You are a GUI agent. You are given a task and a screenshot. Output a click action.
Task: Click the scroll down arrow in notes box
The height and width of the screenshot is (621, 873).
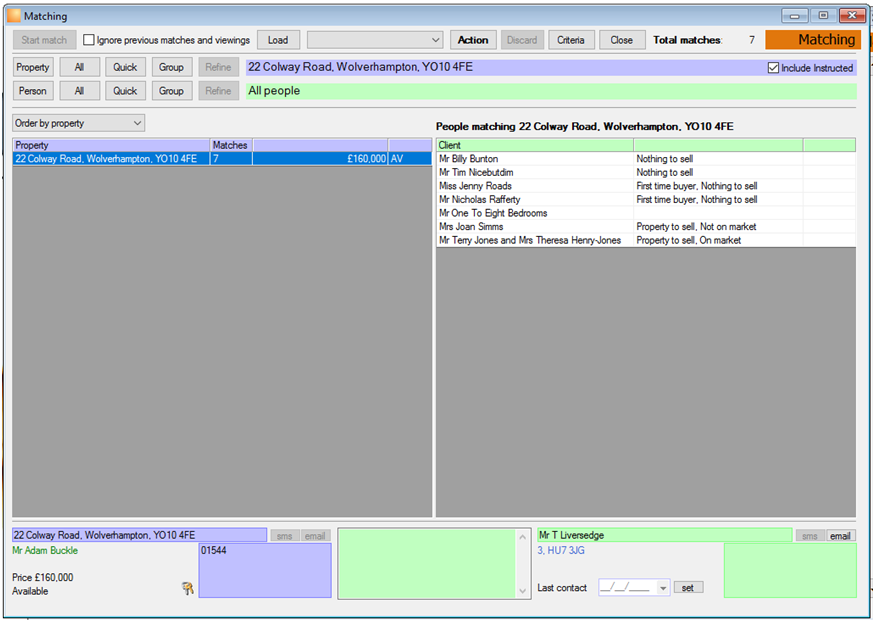522,591
